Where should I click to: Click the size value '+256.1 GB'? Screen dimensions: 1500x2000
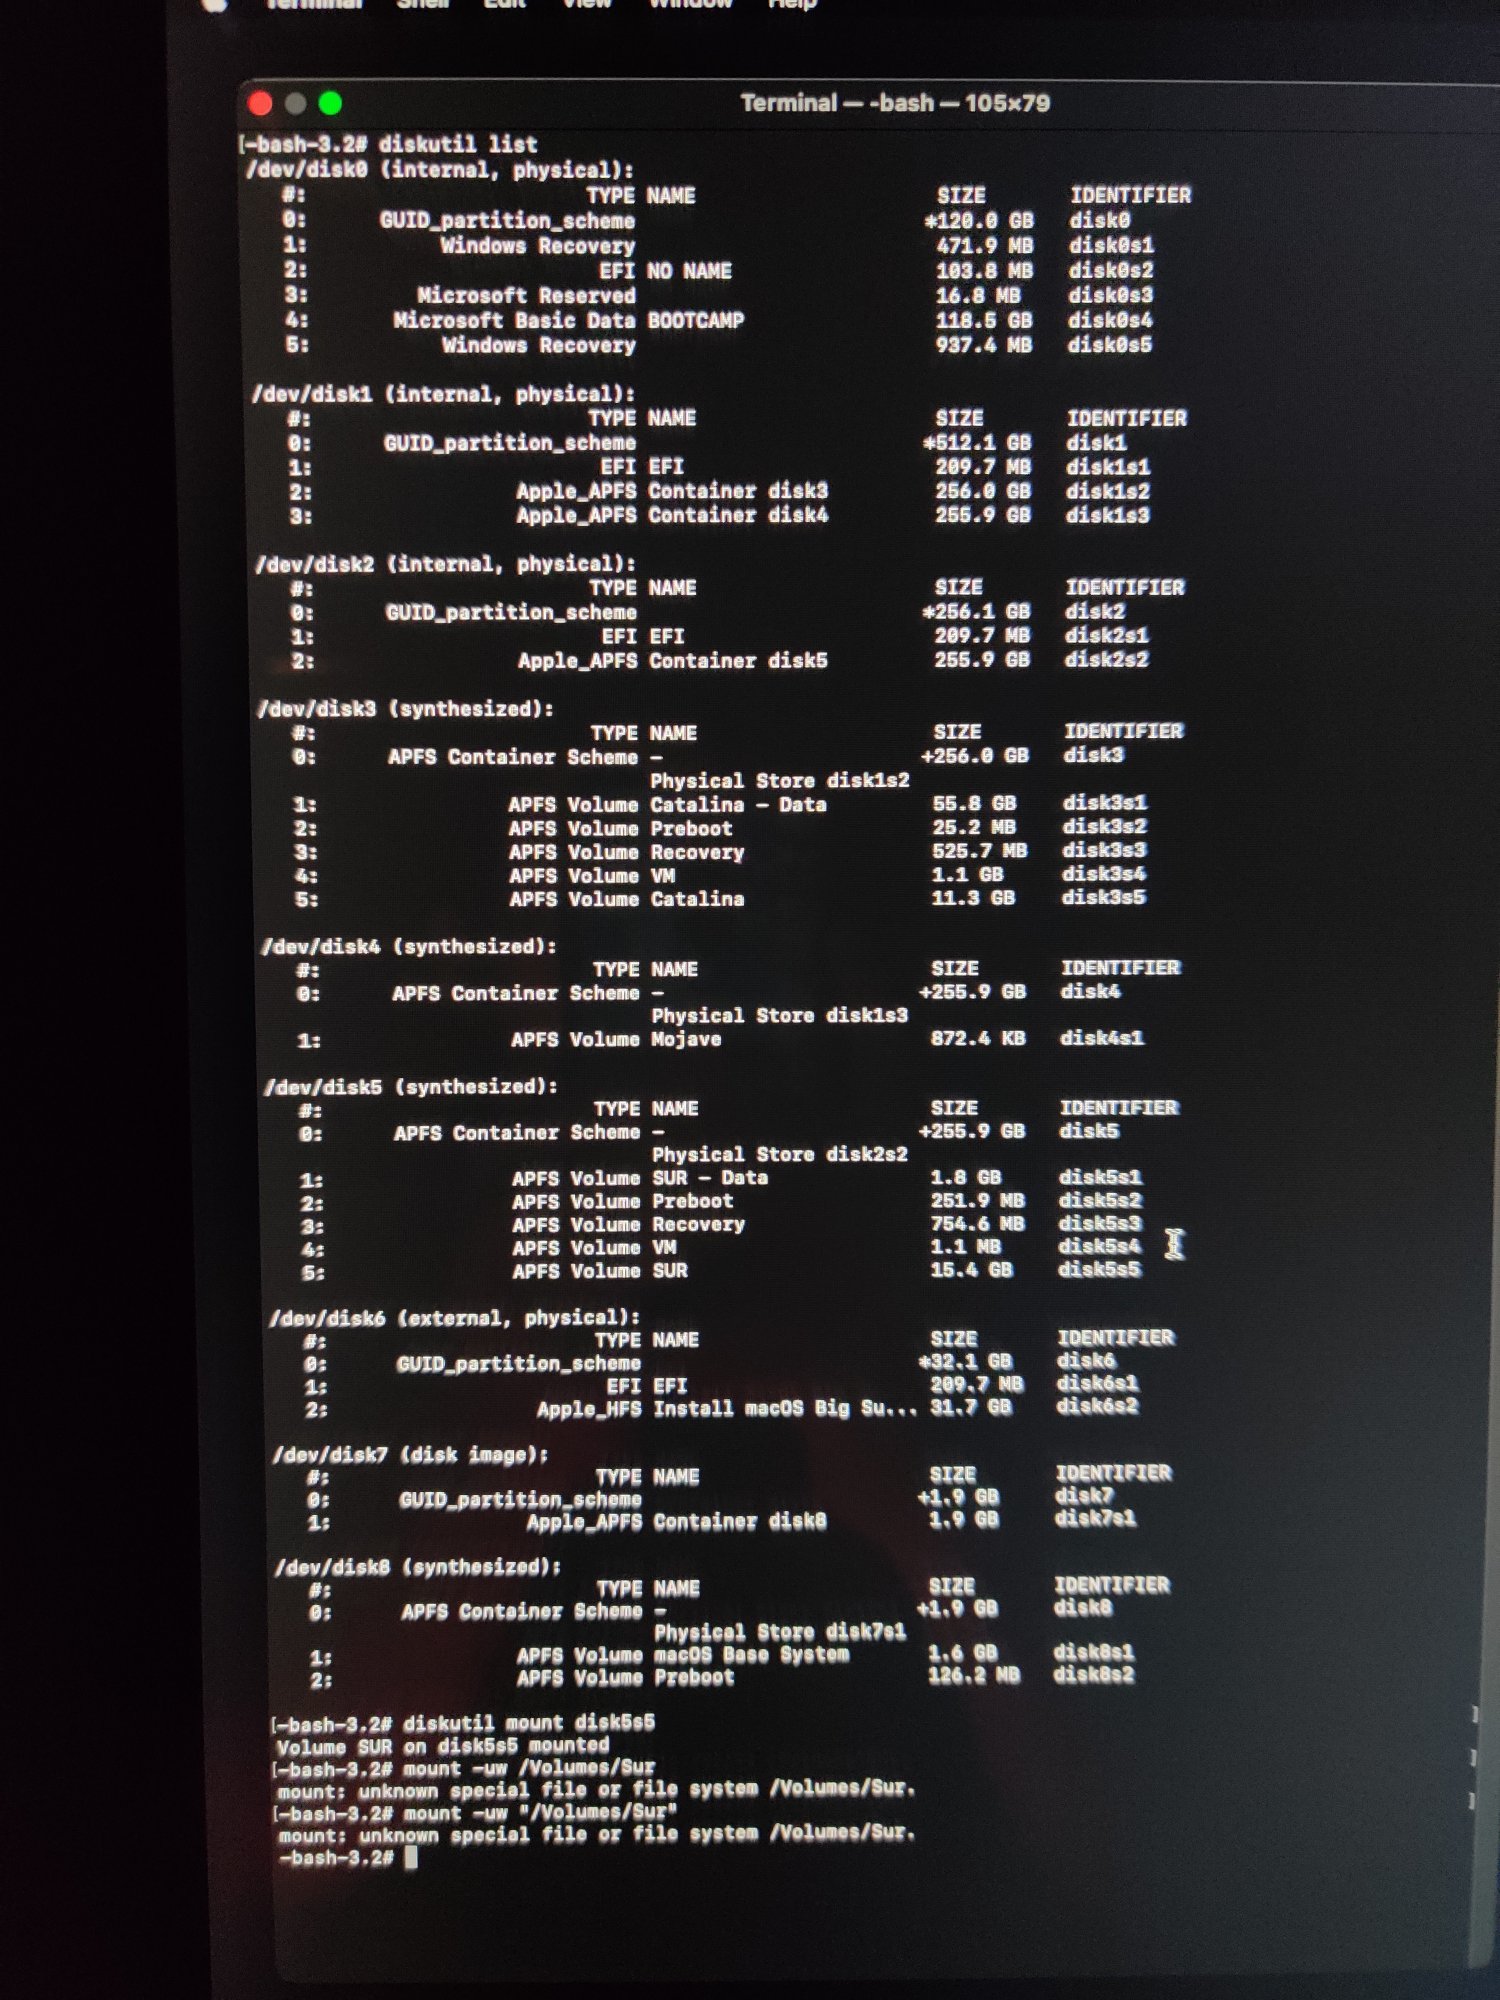(x=976, y=611)
